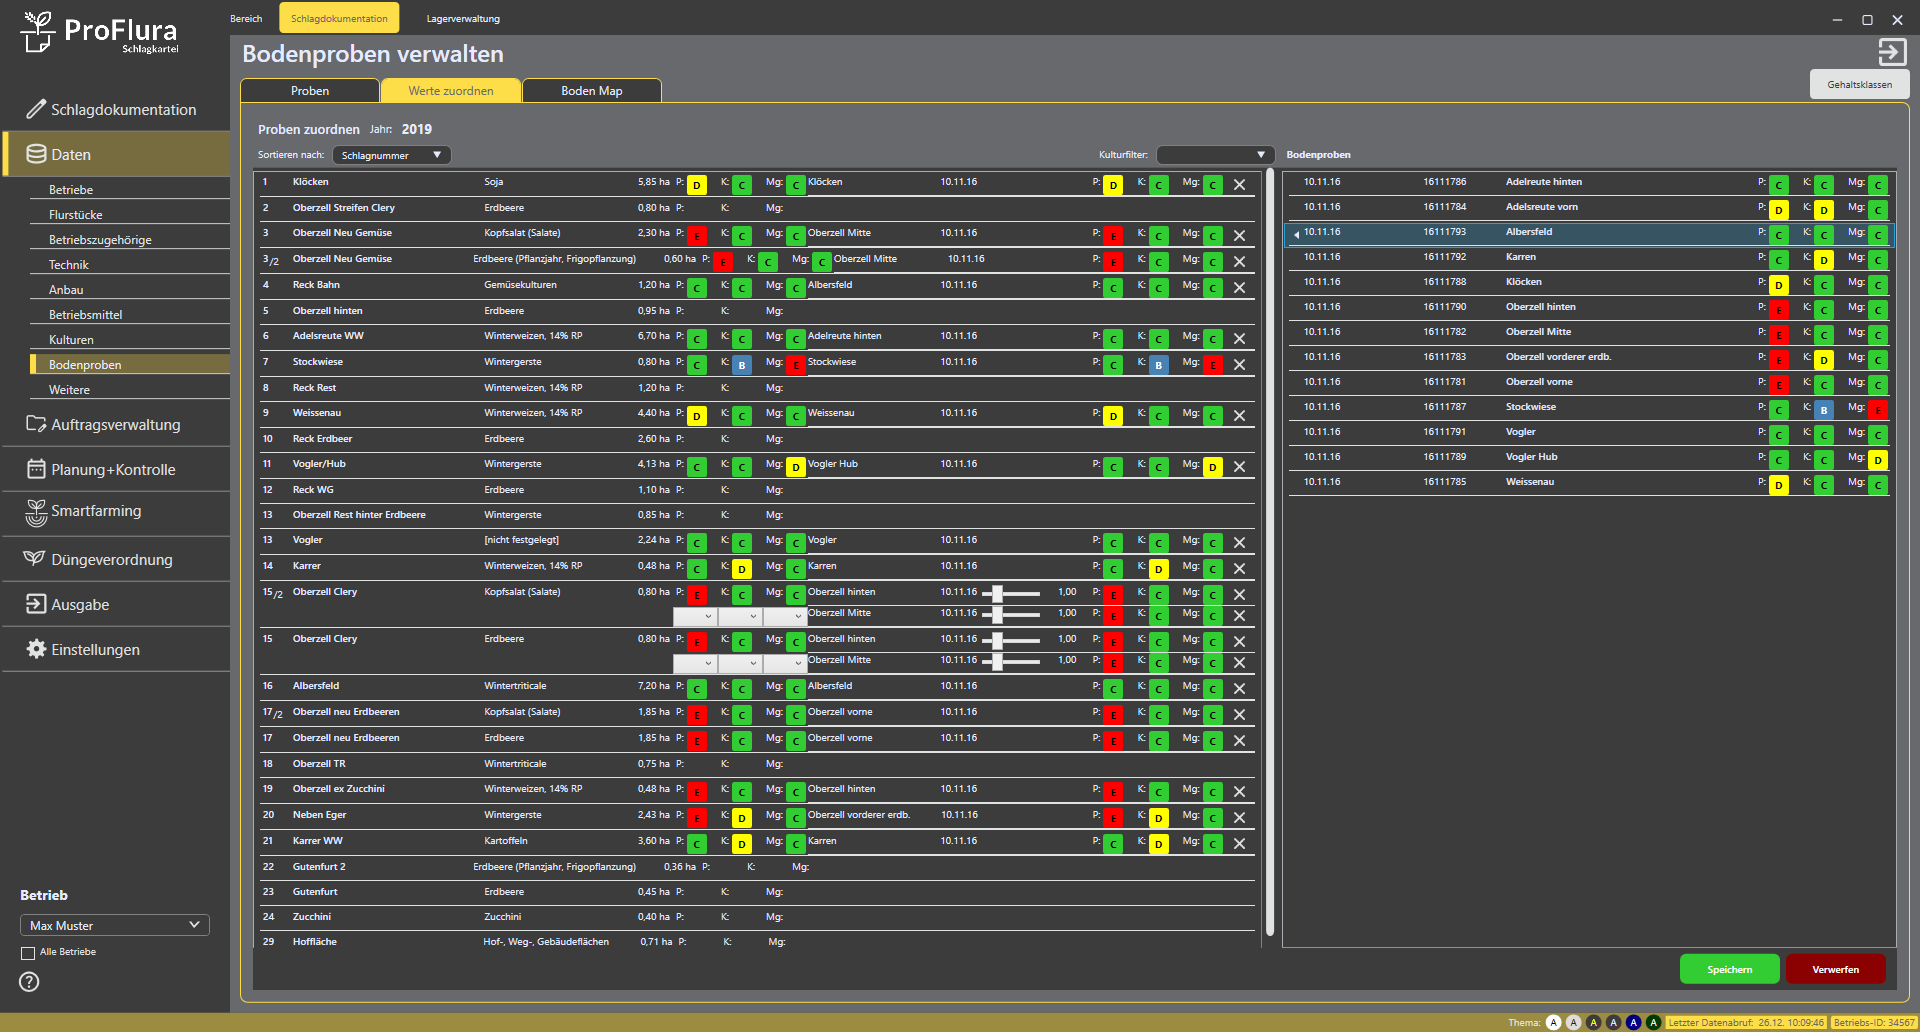This screenshot has height=1032, width=1920.
Task: Open the Sortieren nach Schlagnummer dropdown
Action: [391, 155]
